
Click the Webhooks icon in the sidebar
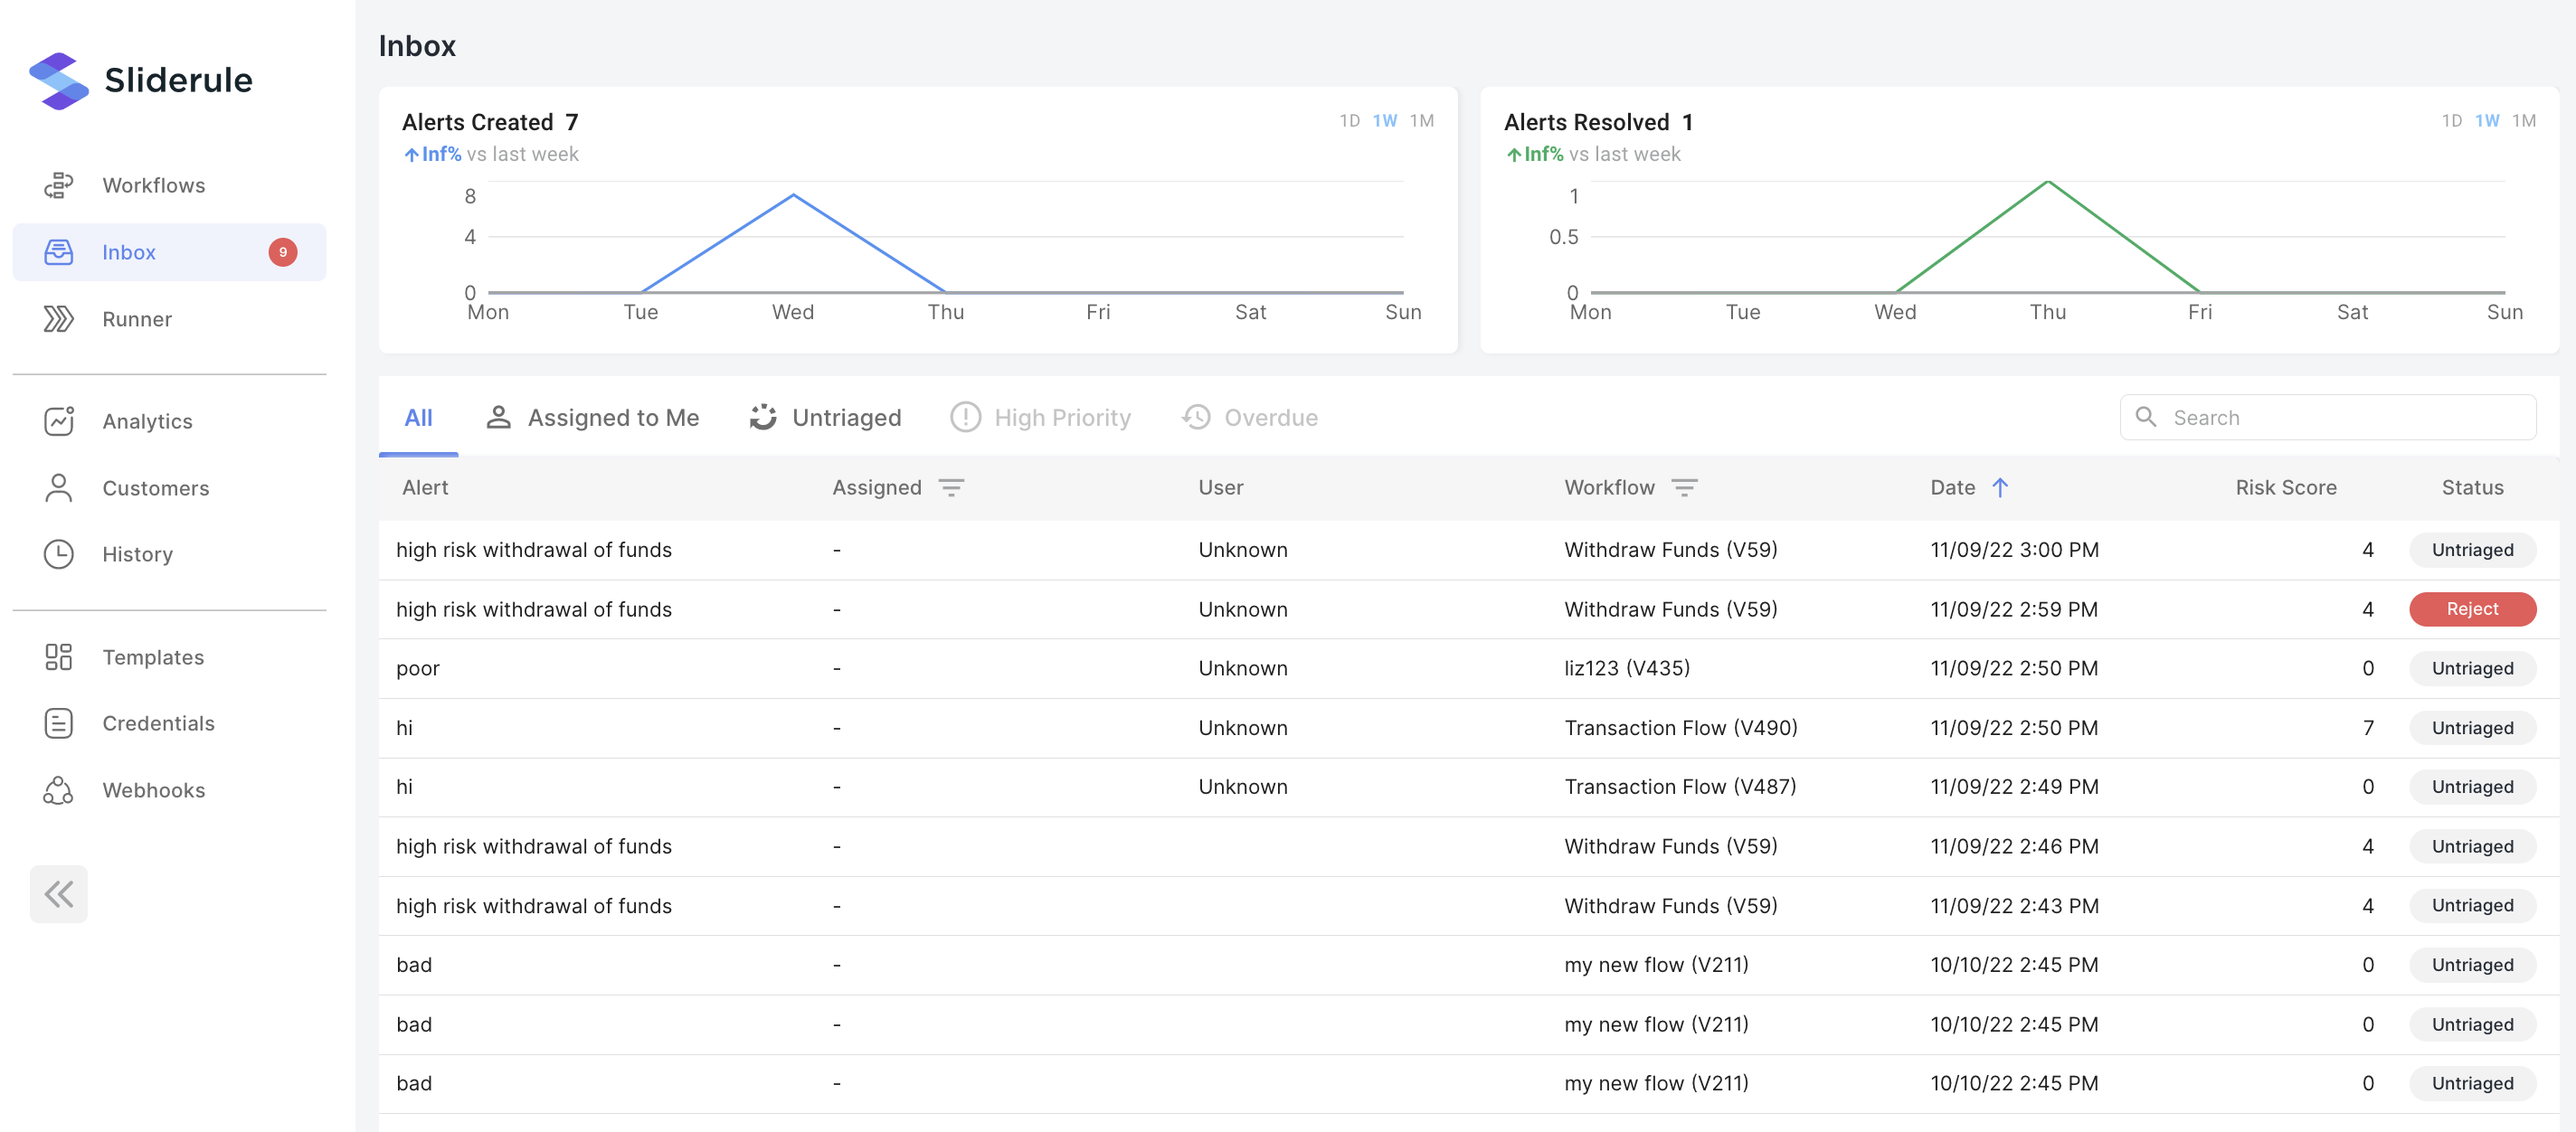[58, 790]
